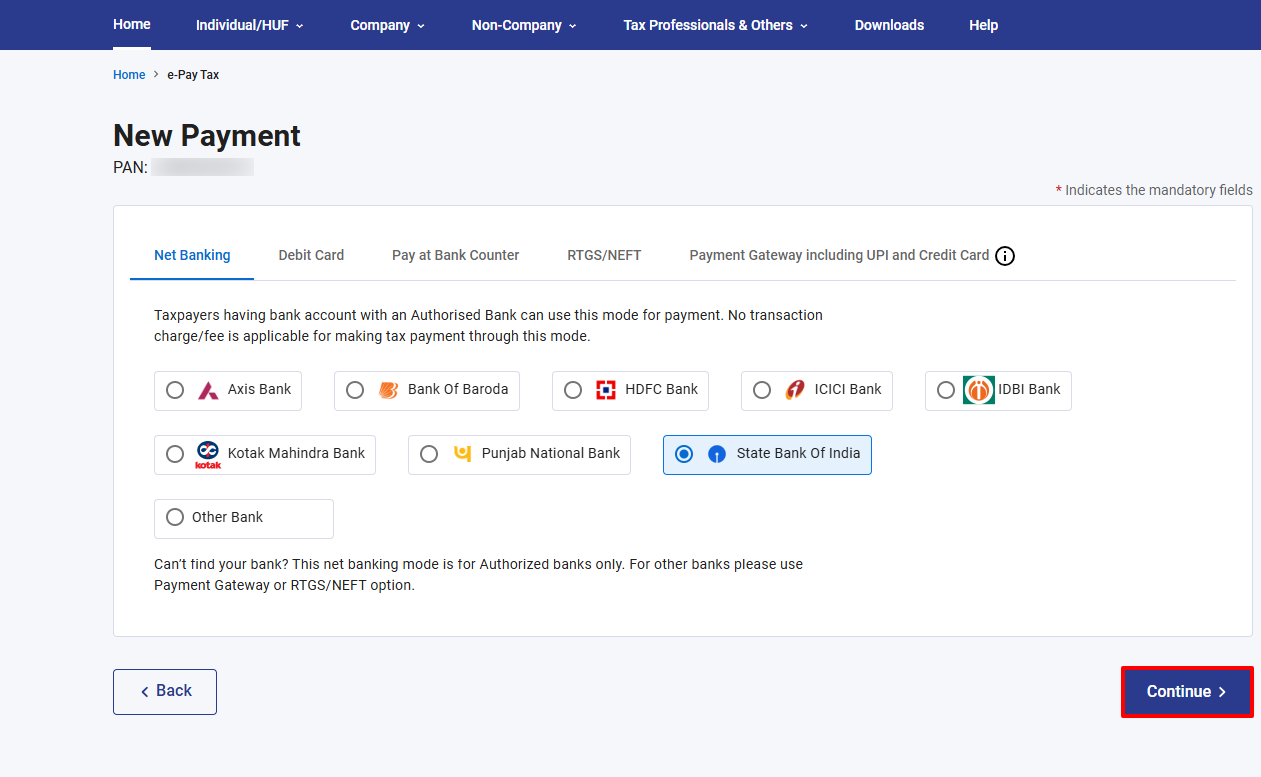Select the ICICI Bank radio button
The image size is (1261, 777).
(x=762, y=390)
